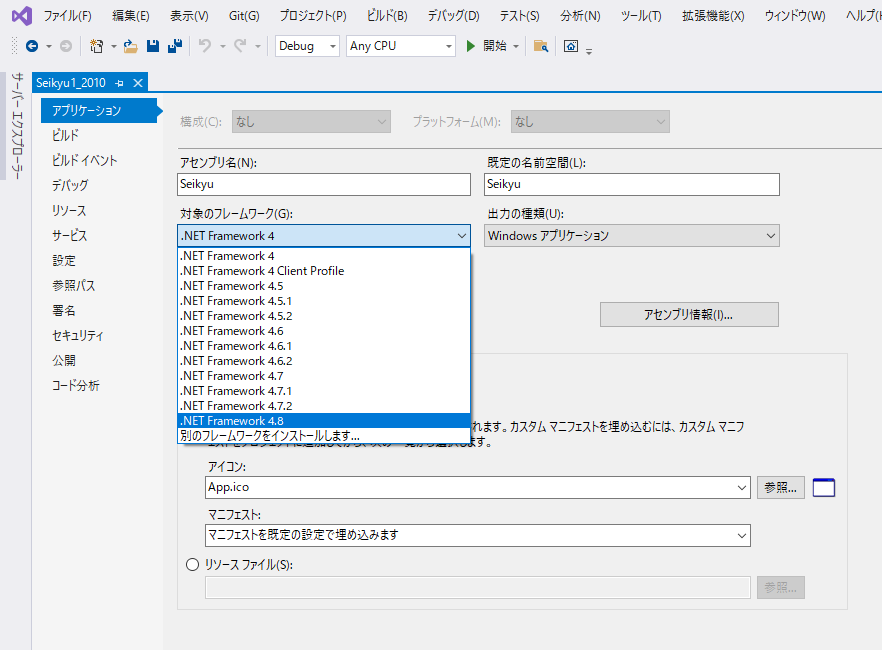Select the 公開 properties page
This screenshot has height=650, width=882.
(64, 360)
